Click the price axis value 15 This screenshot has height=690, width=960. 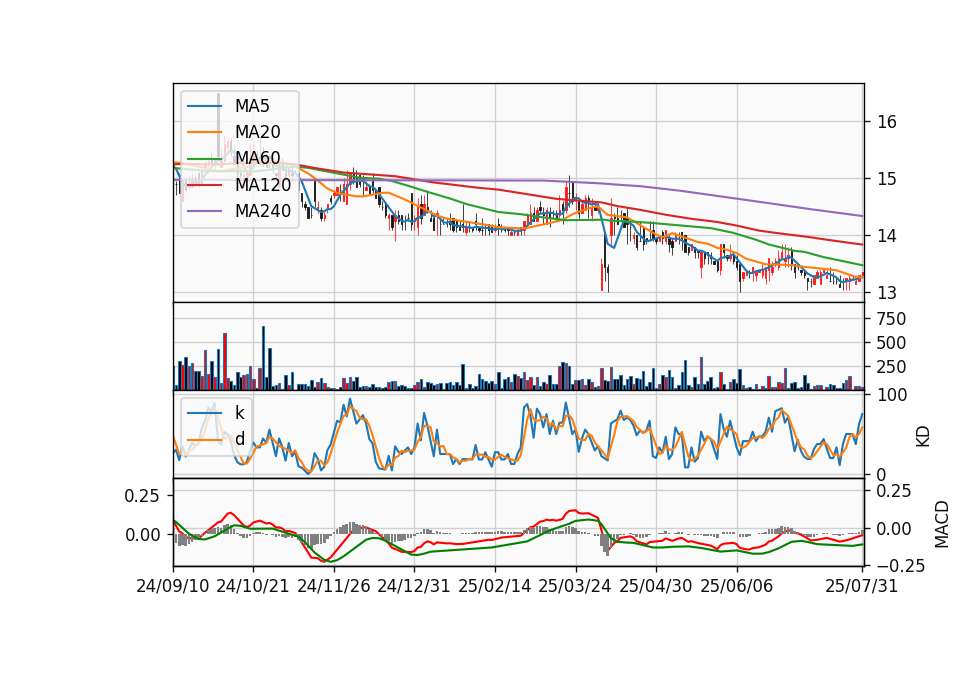click(887, 179)
